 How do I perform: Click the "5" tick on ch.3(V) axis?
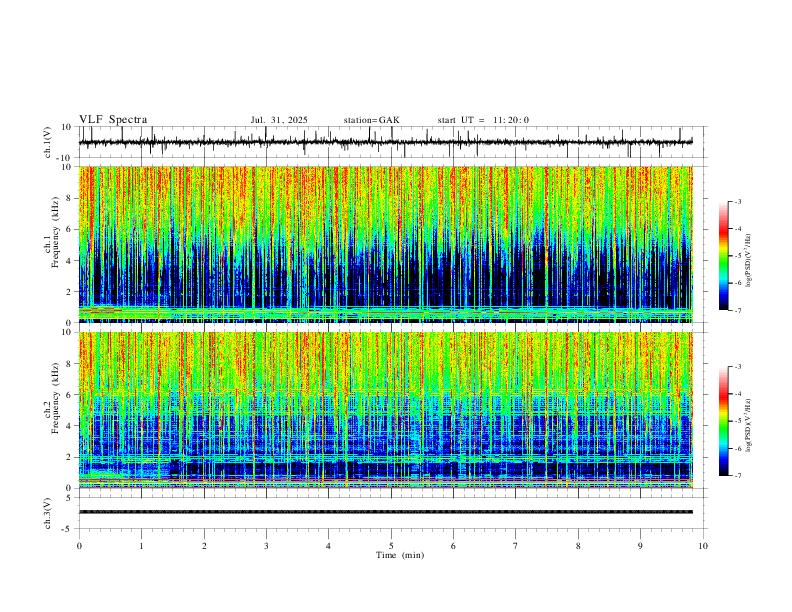pyautogui.click(x=69, y=498)
